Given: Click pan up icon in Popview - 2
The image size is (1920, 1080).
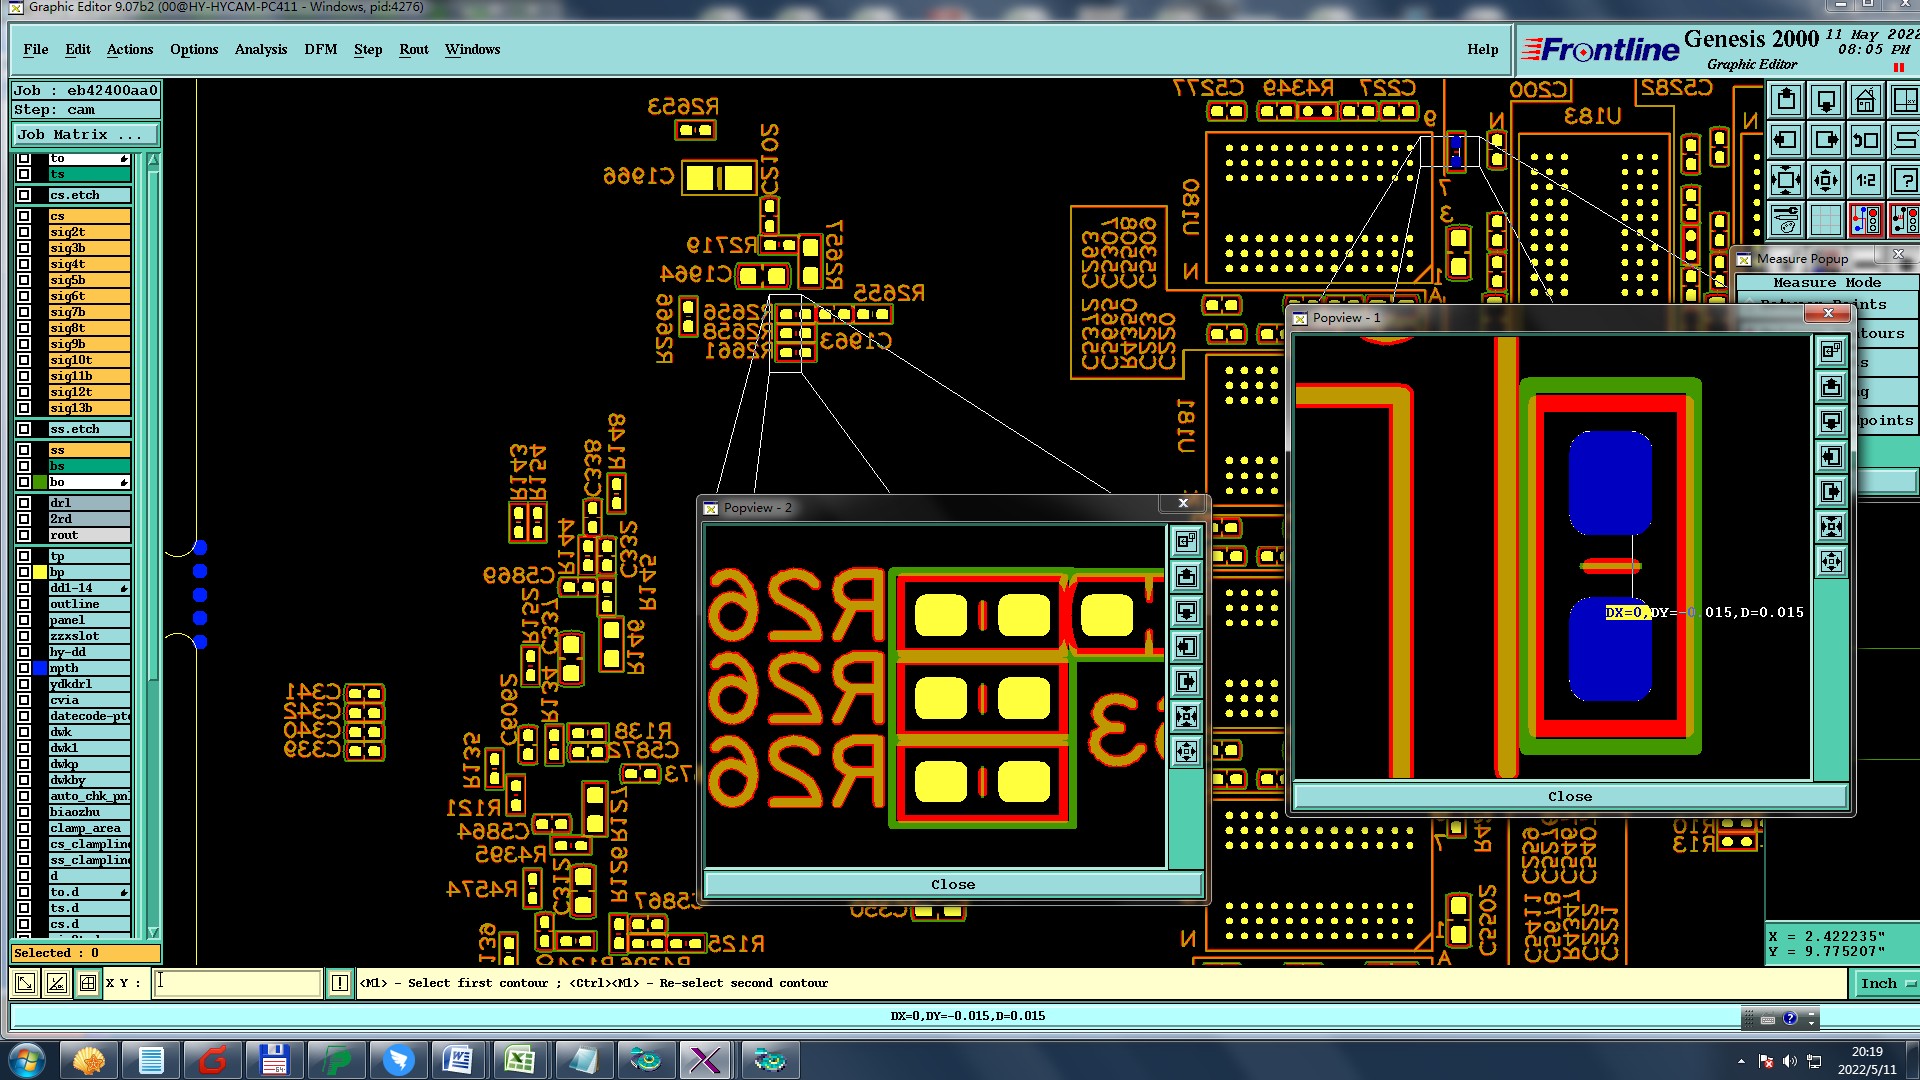Looking at the screenshot, I should 1186,576.
